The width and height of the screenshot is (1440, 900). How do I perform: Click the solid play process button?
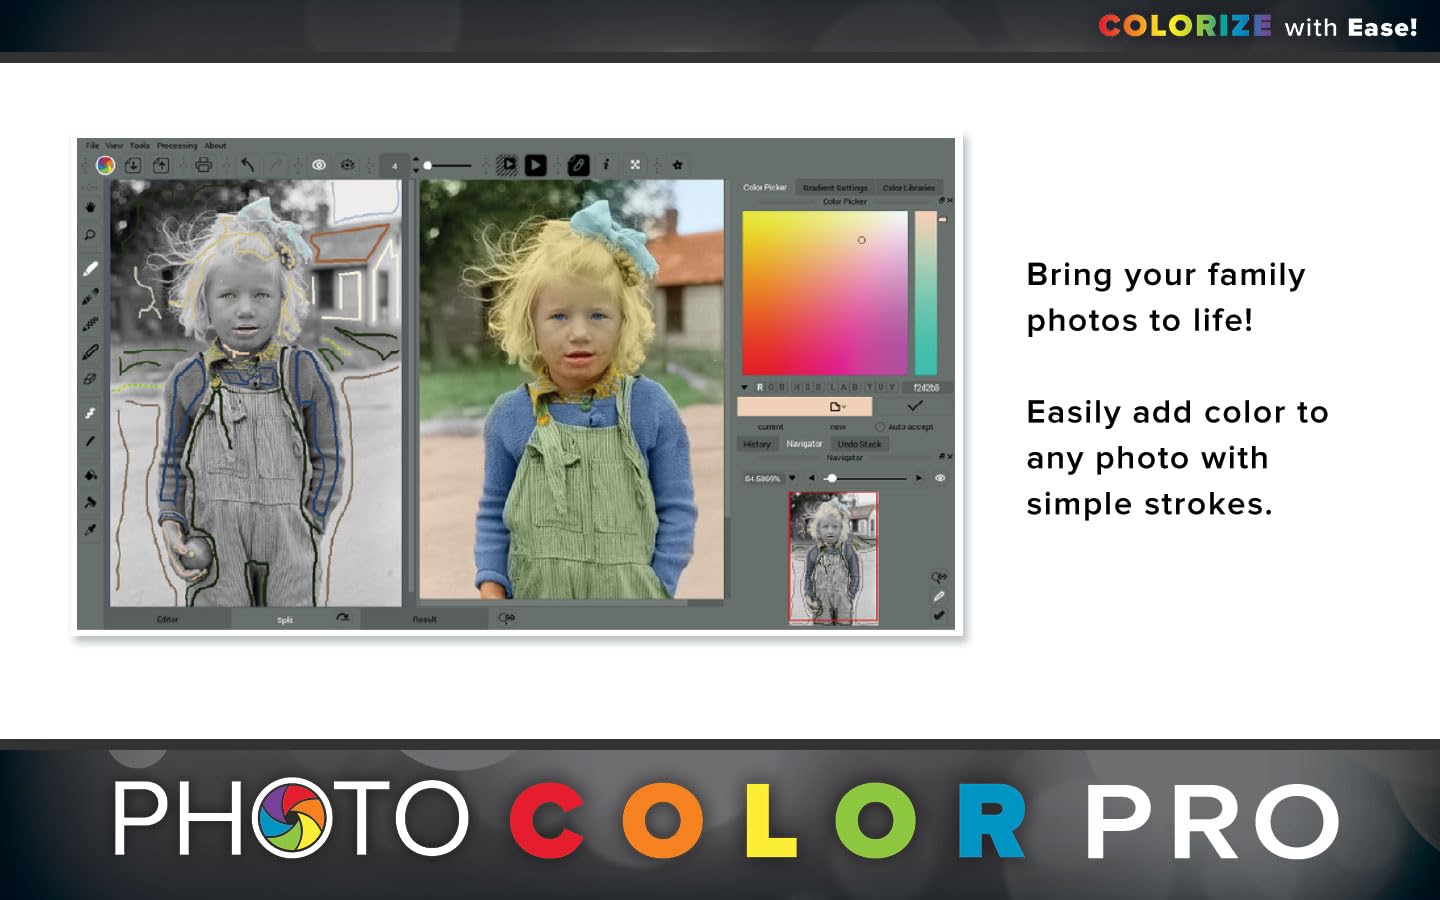coord(536,165)
